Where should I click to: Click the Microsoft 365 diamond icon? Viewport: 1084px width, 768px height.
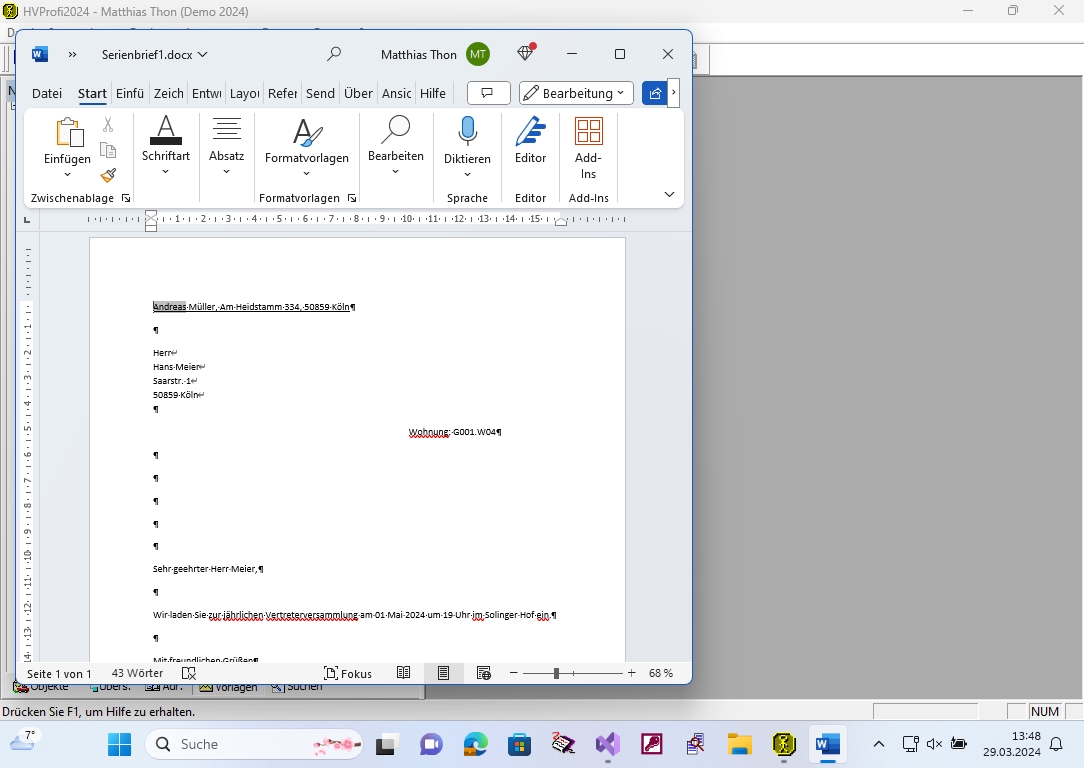(x=525, y=53)
